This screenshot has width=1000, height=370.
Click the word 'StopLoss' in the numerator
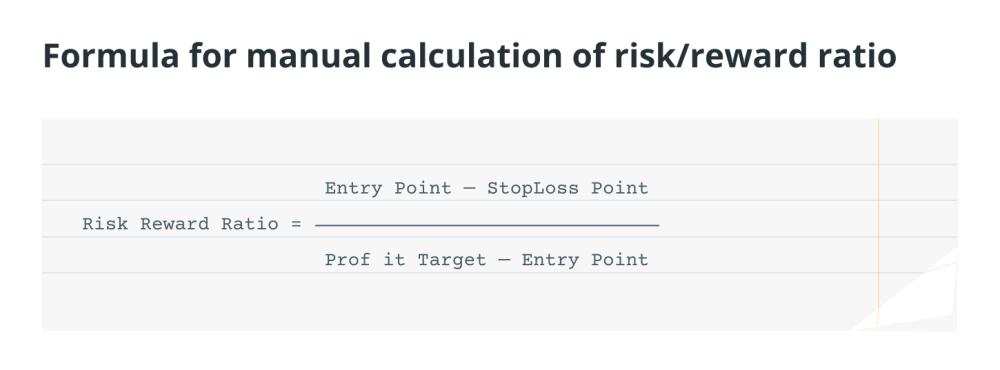tap(533, 188)
